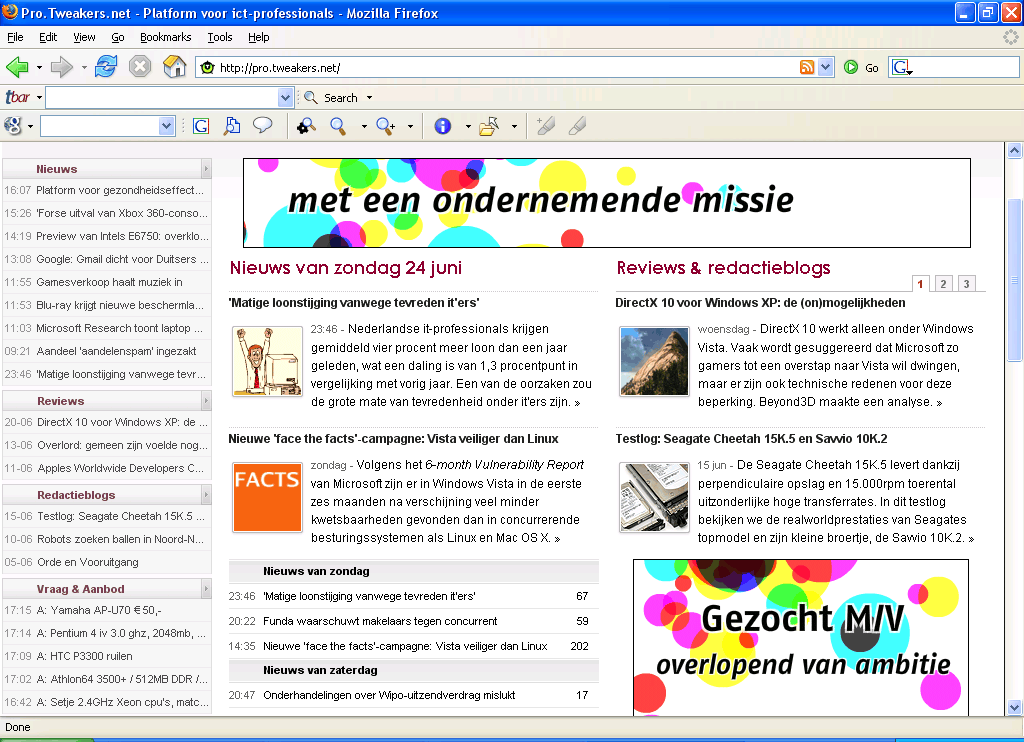This screenshot has height=742, width=1024.
Task: Click the 'Gezocht M/V overlopend van ambitie' banner
Action: (x=801, y=637)
